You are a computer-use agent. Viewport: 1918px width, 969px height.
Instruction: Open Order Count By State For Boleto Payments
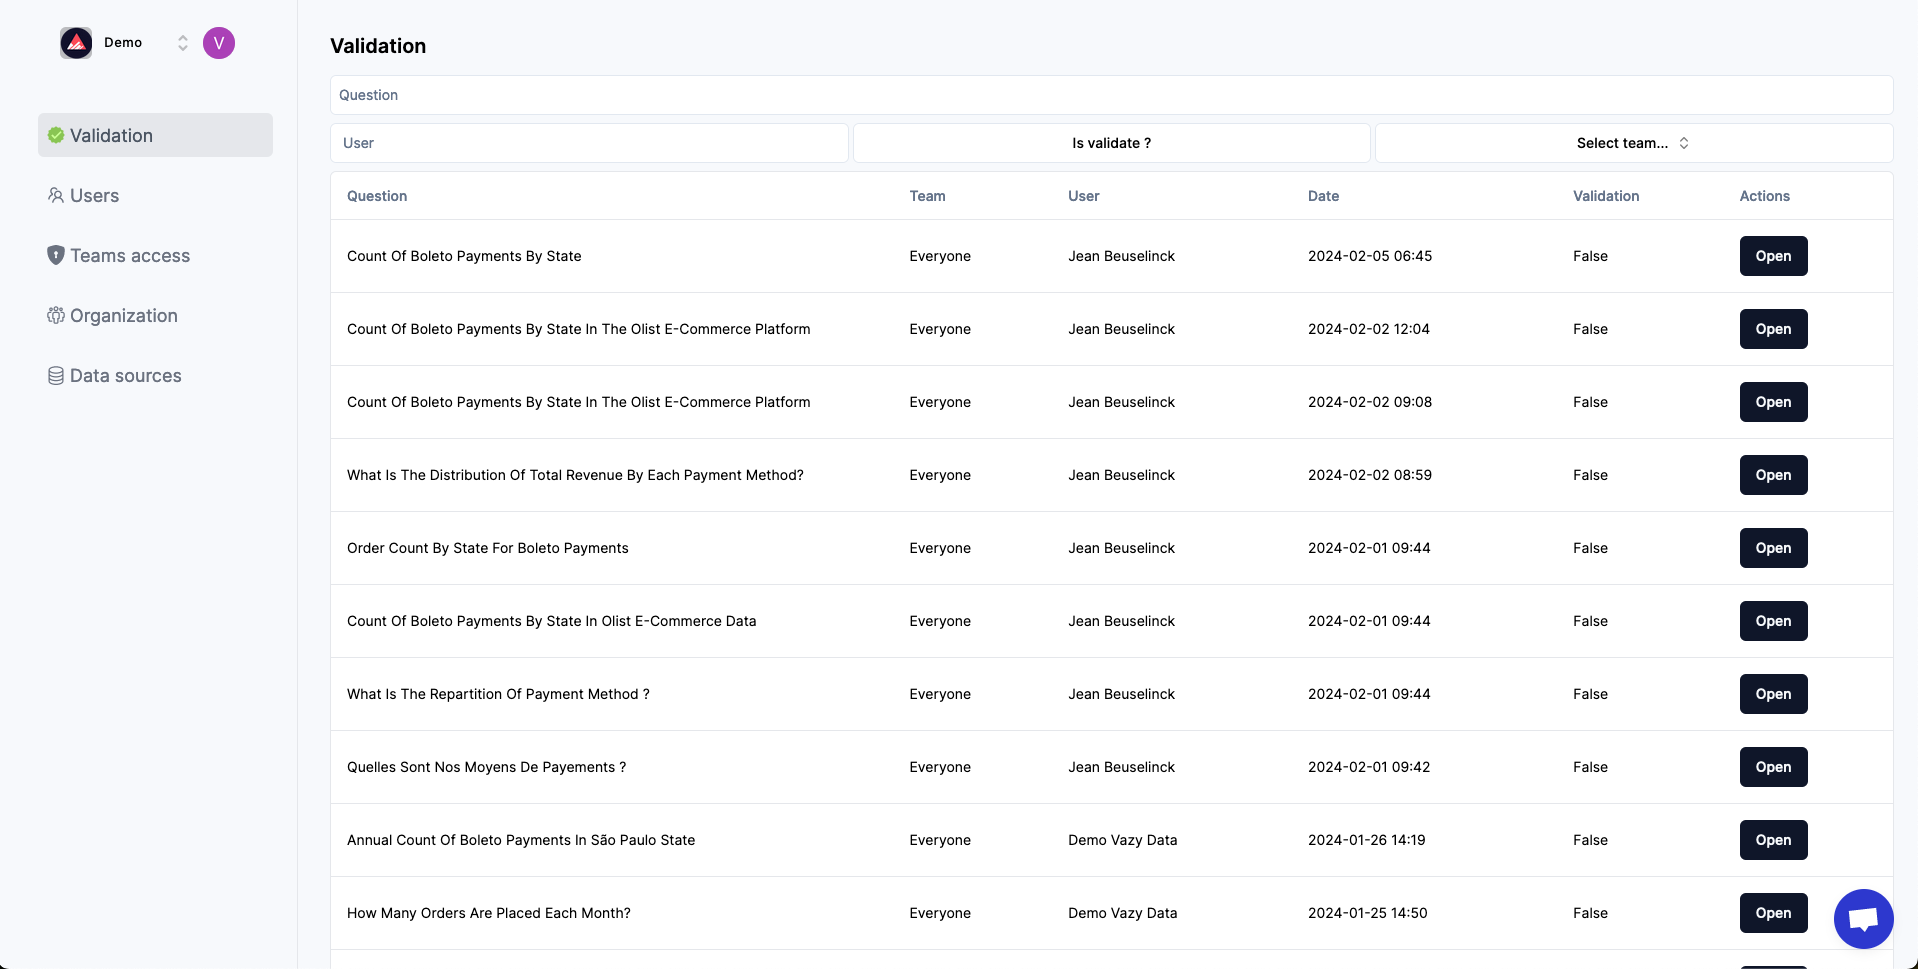pyautogui.click(x=1773, y=548)
